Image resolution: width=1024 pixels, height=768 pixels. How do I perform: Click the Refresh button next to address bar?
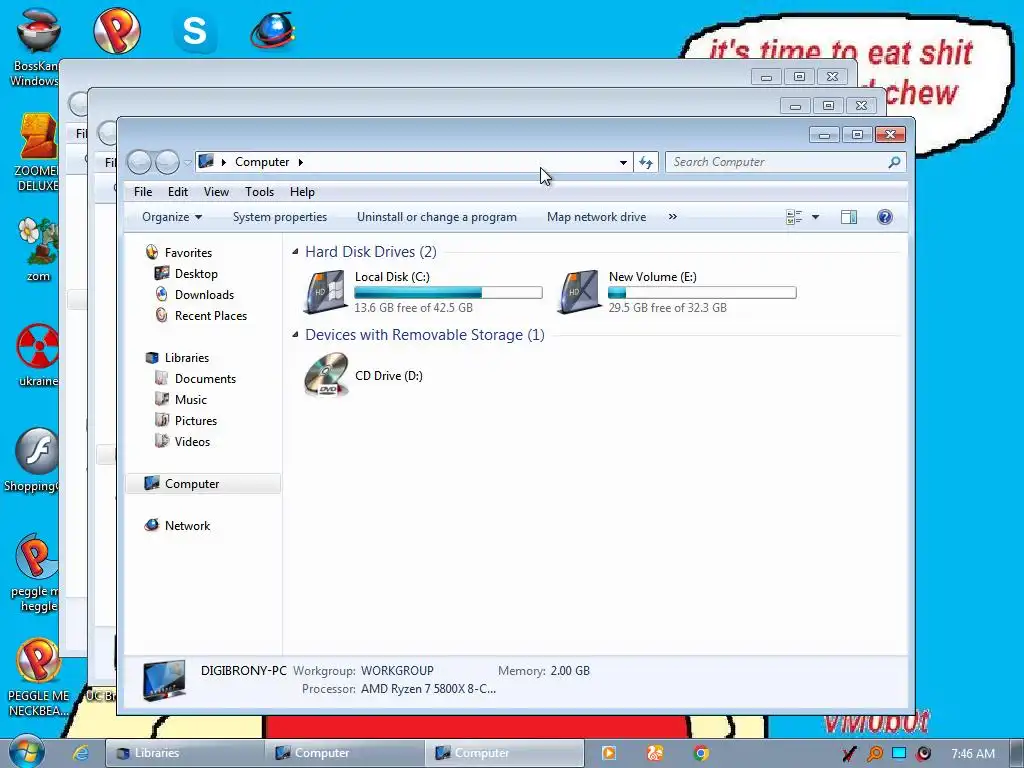point(646,162)
